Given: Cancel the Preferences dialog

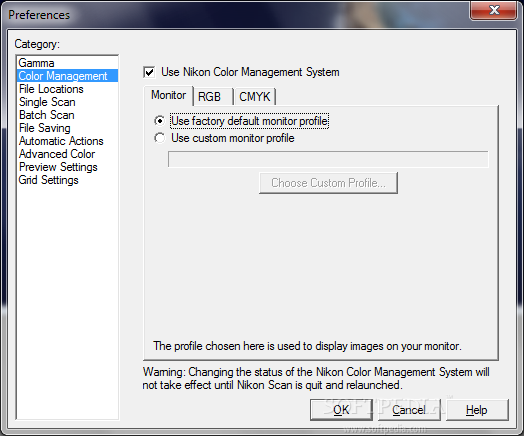Looking at the screenshot, I should pyautogui.click(x=409, y=410).
